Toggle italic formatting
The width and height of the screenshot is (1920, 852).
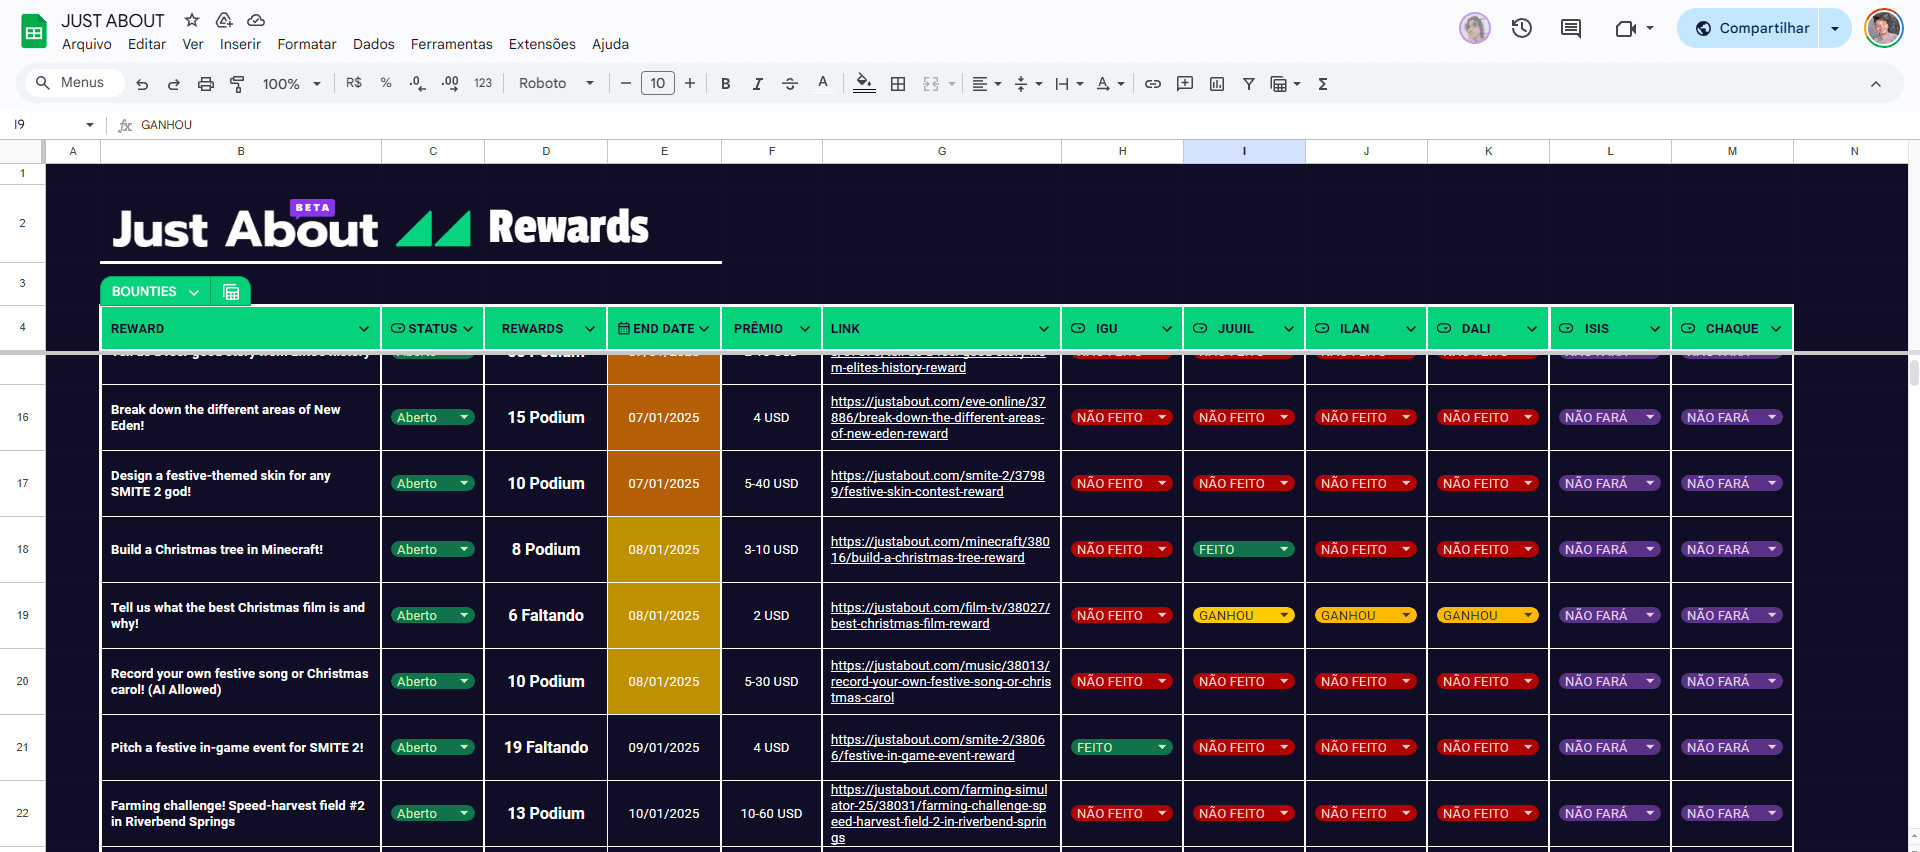(758, 84)
